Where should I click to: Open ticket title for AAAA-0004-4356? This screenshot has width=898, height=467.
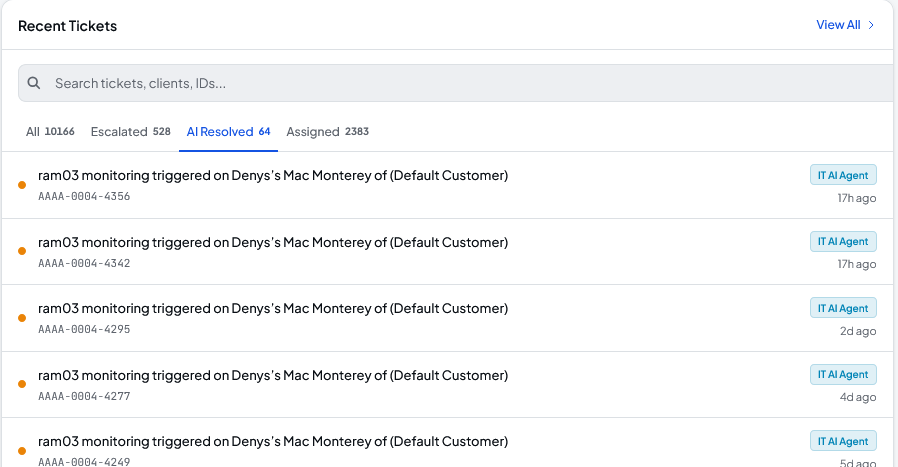[273, 175]
